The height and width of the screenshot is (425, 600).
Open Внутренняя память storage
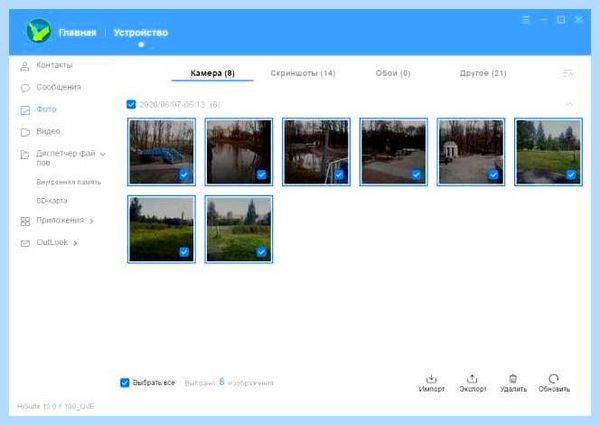(x=68, y=182)
